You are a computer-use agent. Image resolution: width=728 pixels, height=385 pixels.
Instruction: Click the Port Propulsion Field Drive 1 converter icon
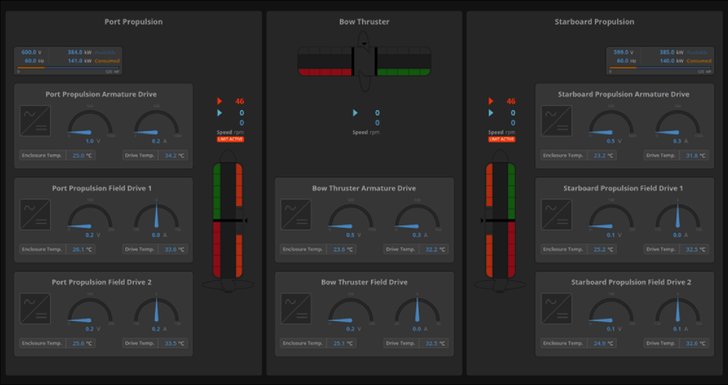35,215
